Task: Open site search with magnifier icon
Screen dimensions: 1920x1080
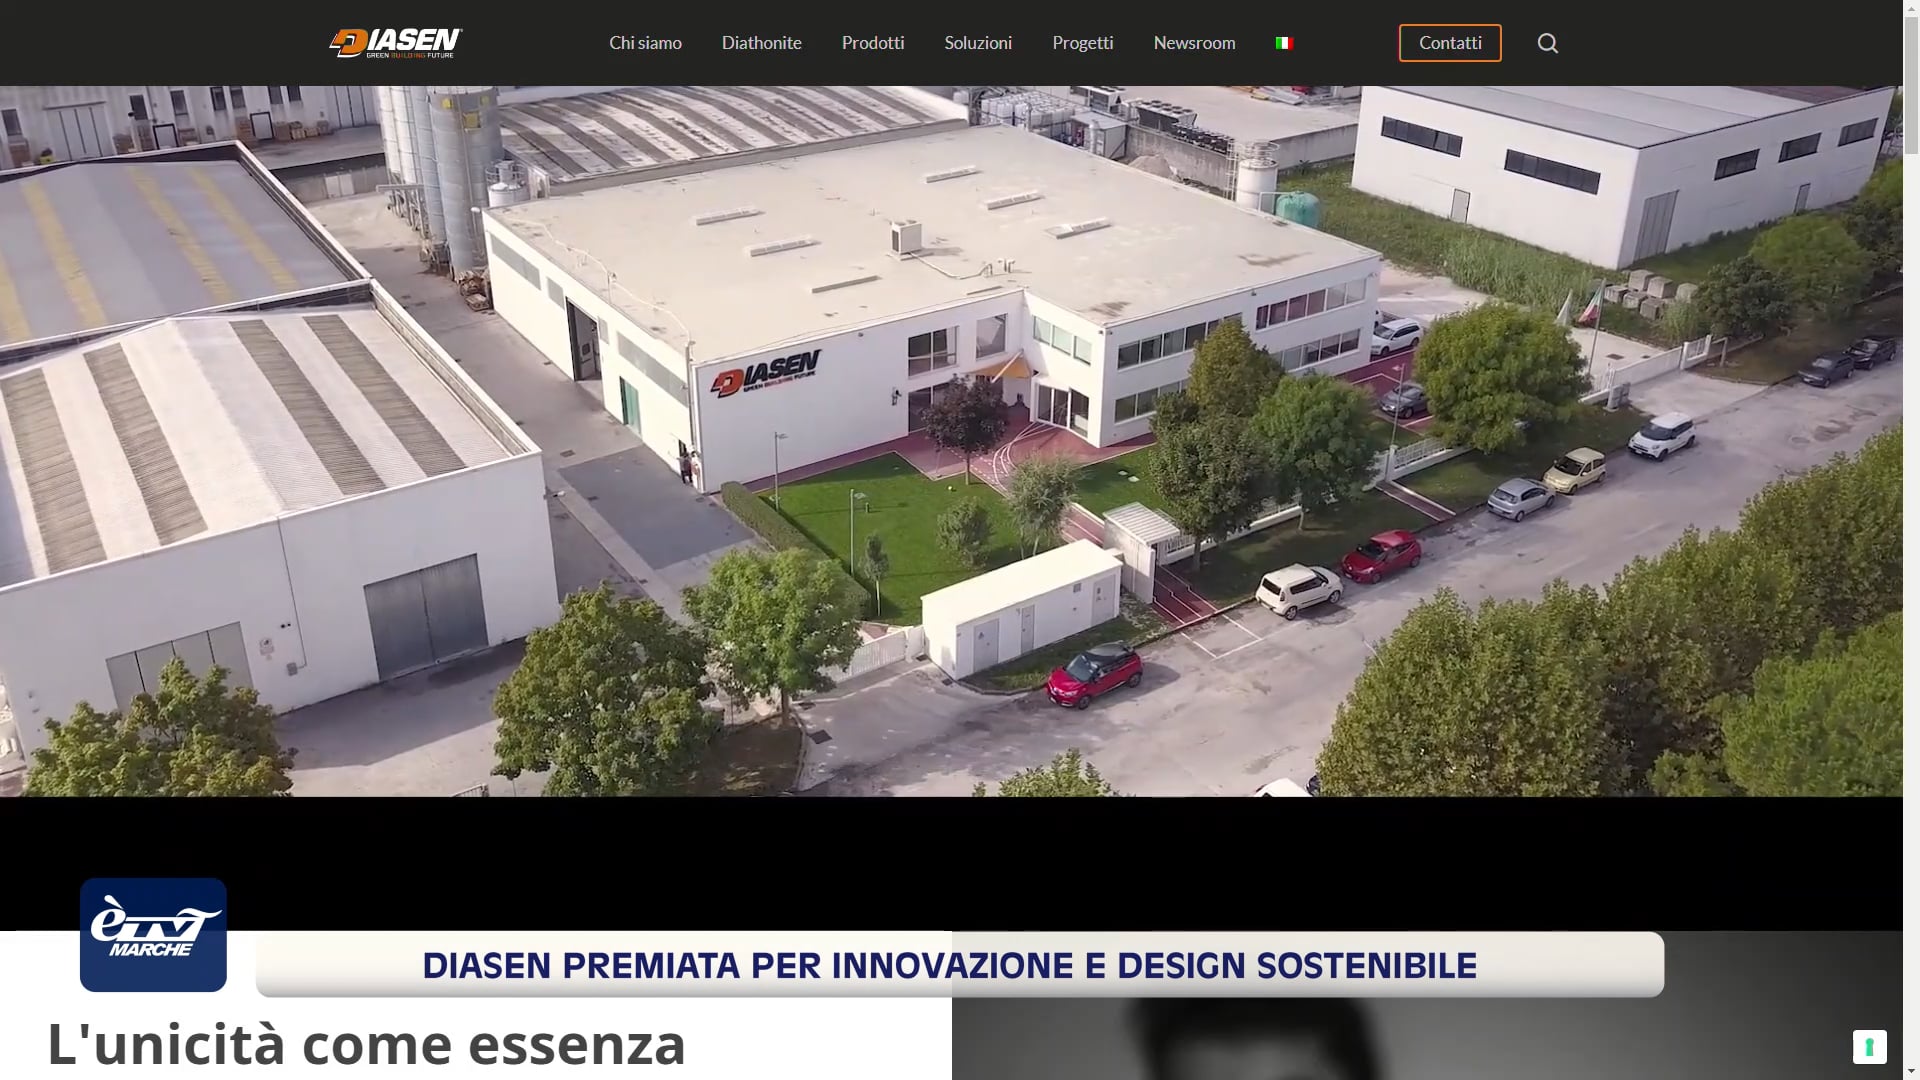Action: pyautogui.click(x=1548, y=43)
